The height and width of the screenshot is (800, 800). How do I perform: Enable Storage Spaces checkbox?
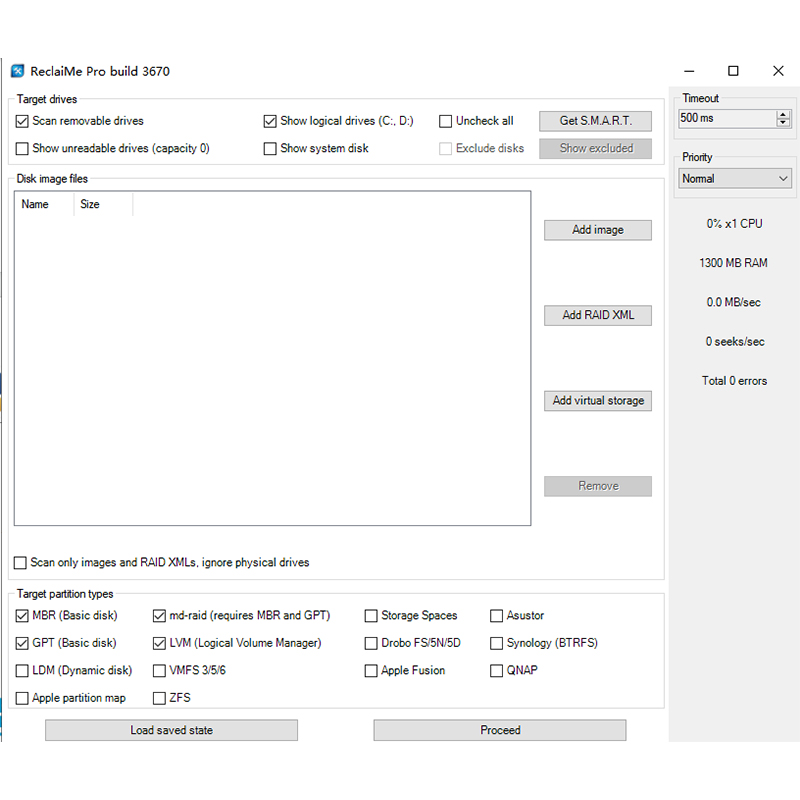[371, 616]
